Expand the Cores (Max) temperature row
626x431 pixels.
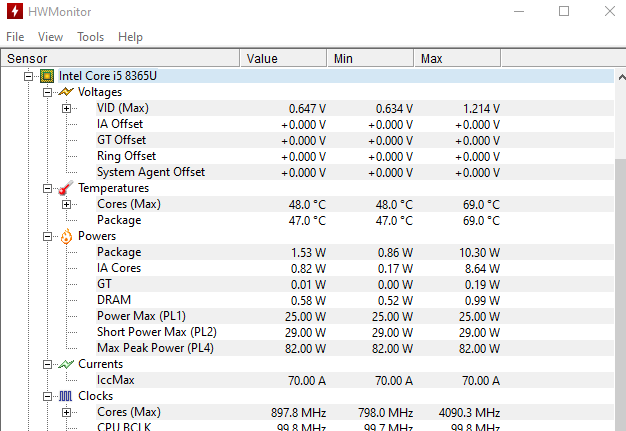(66, 204)
